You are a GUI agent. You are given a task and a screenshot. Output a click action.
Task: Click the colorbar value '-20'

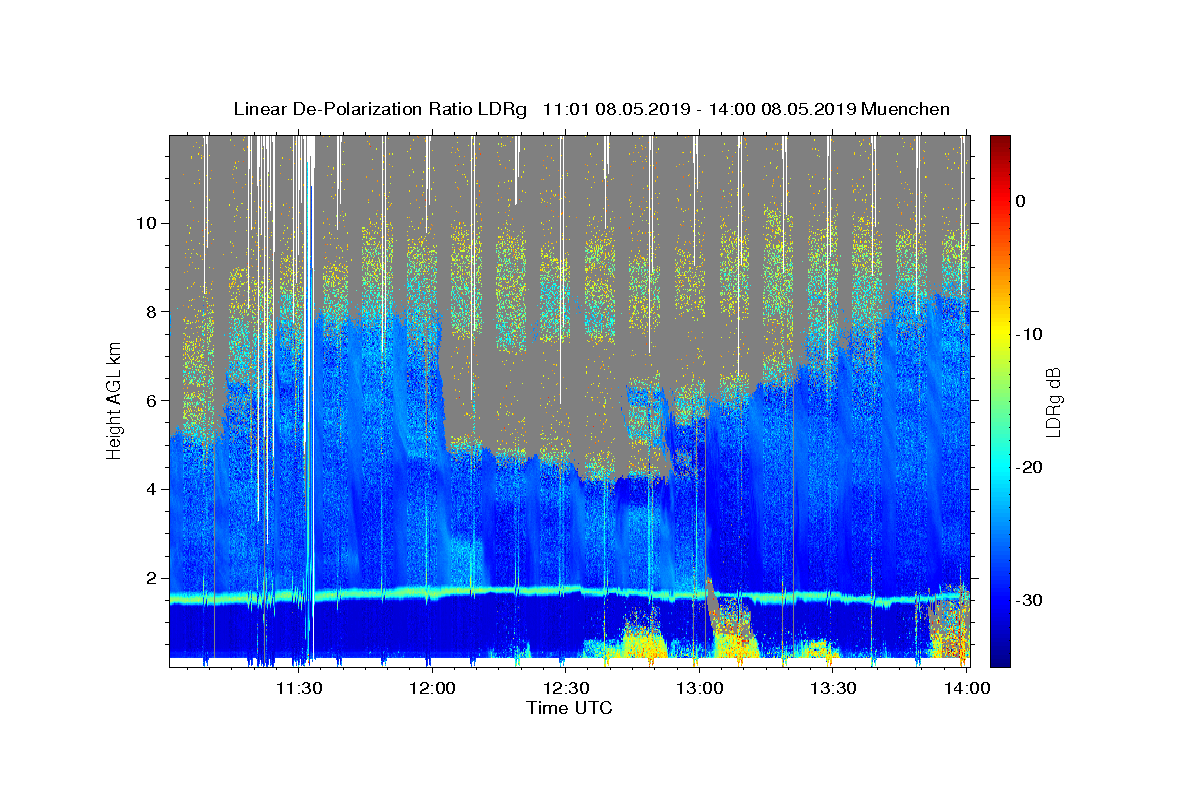(x=1030, y=467)
